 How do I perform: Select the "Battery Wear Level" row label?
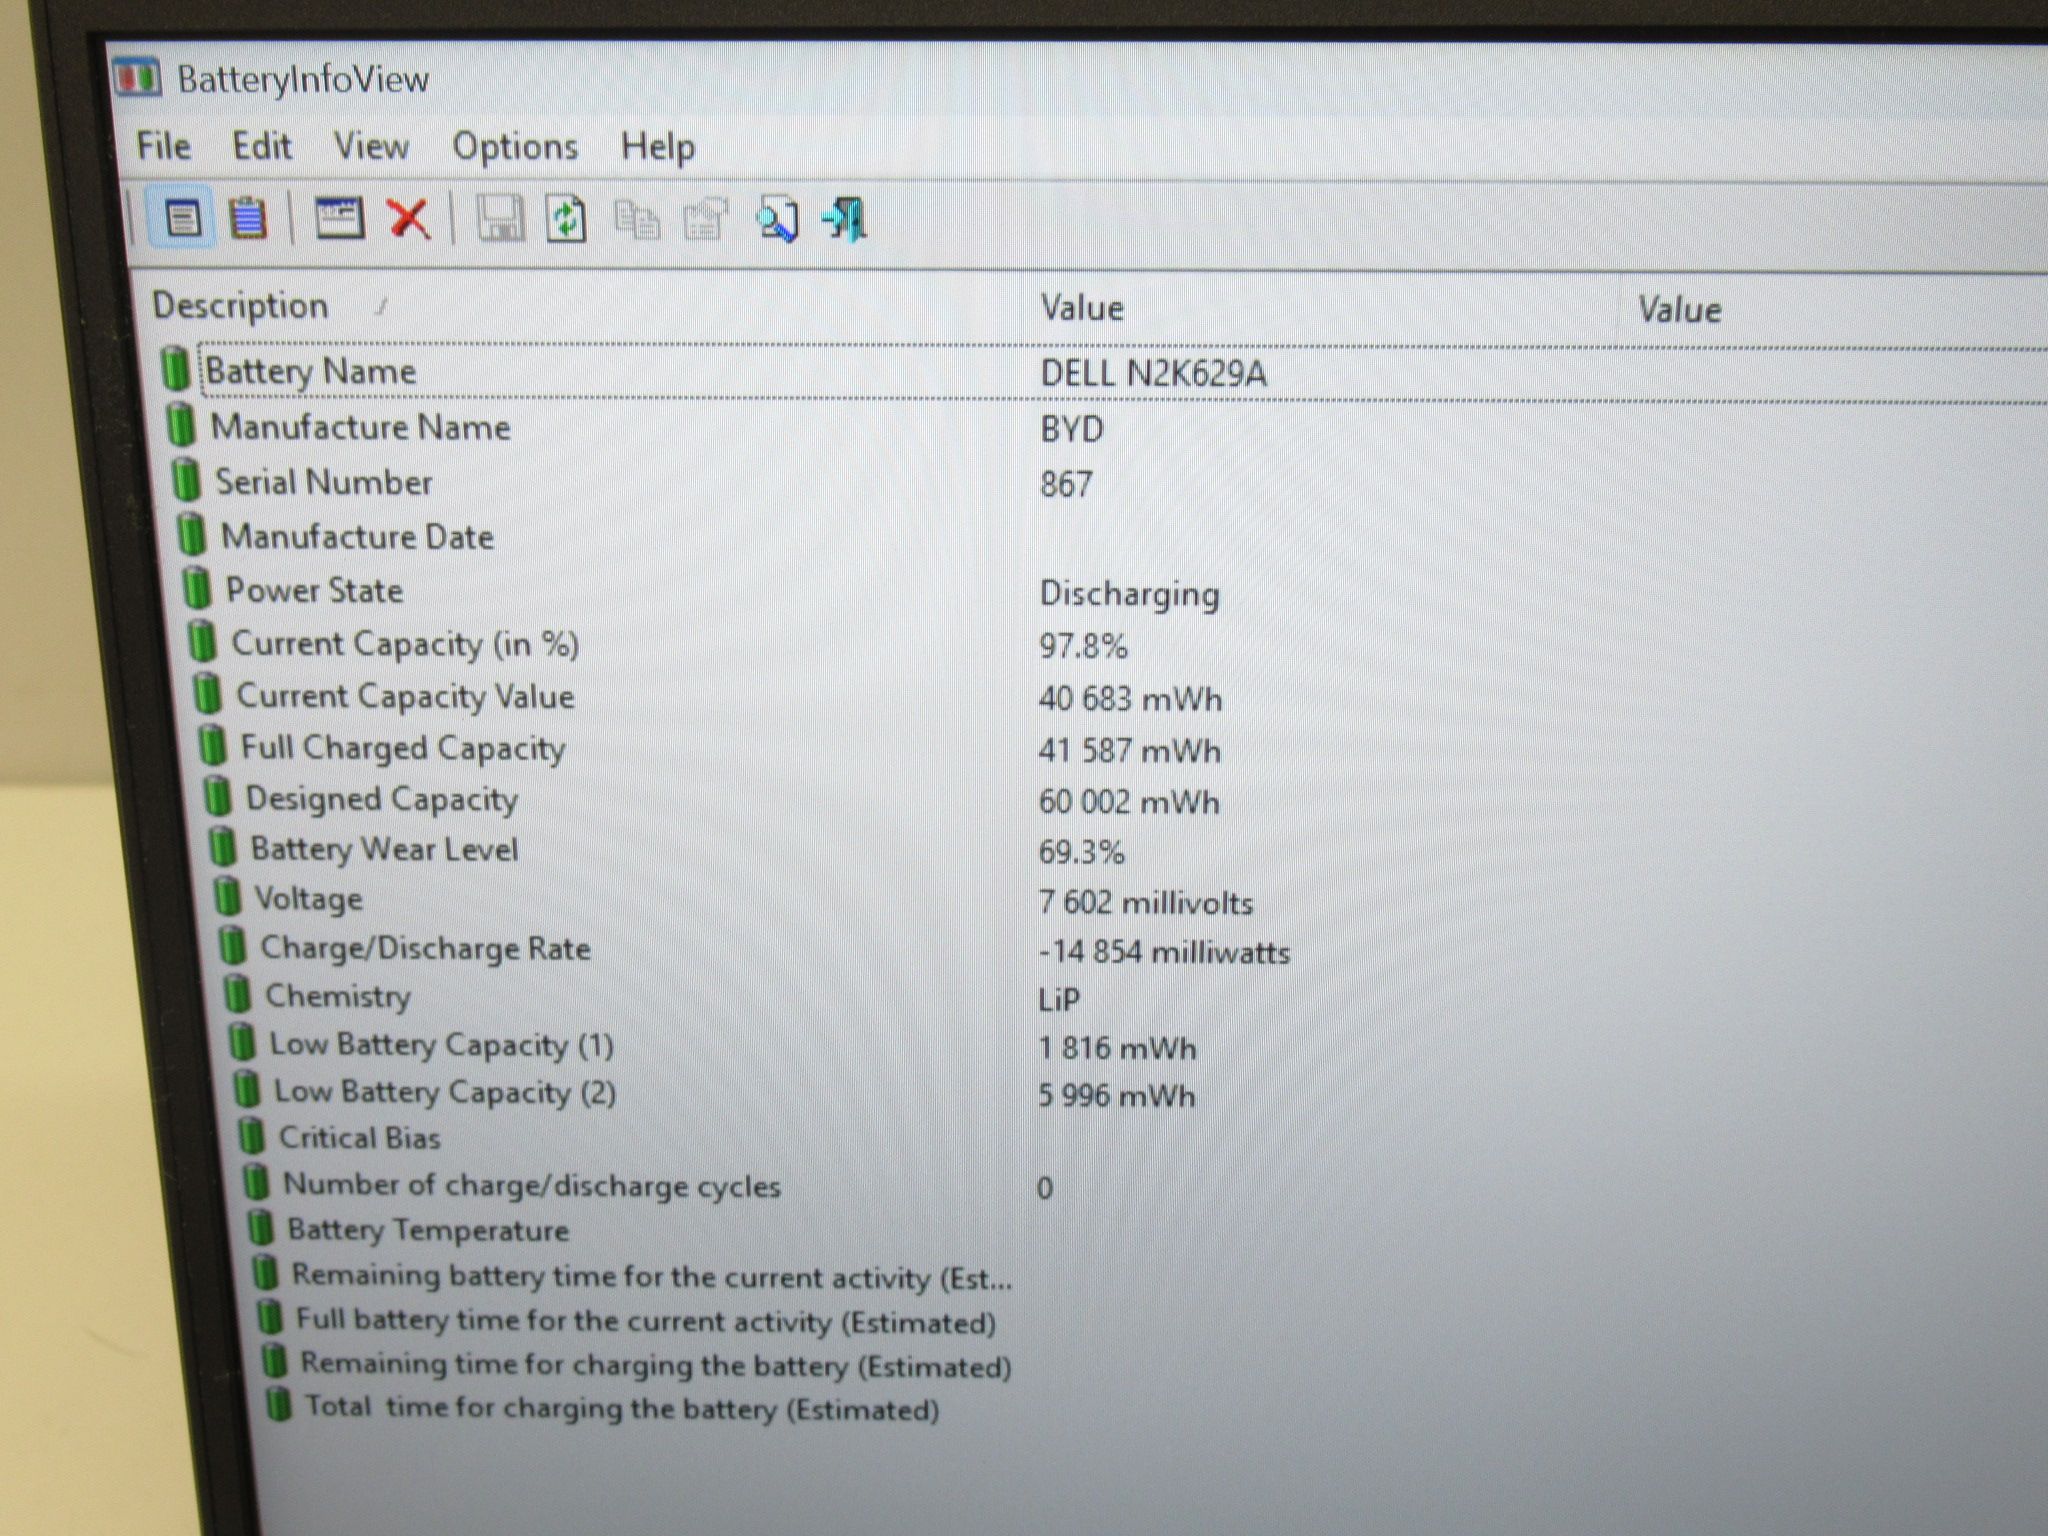(384, 849)
